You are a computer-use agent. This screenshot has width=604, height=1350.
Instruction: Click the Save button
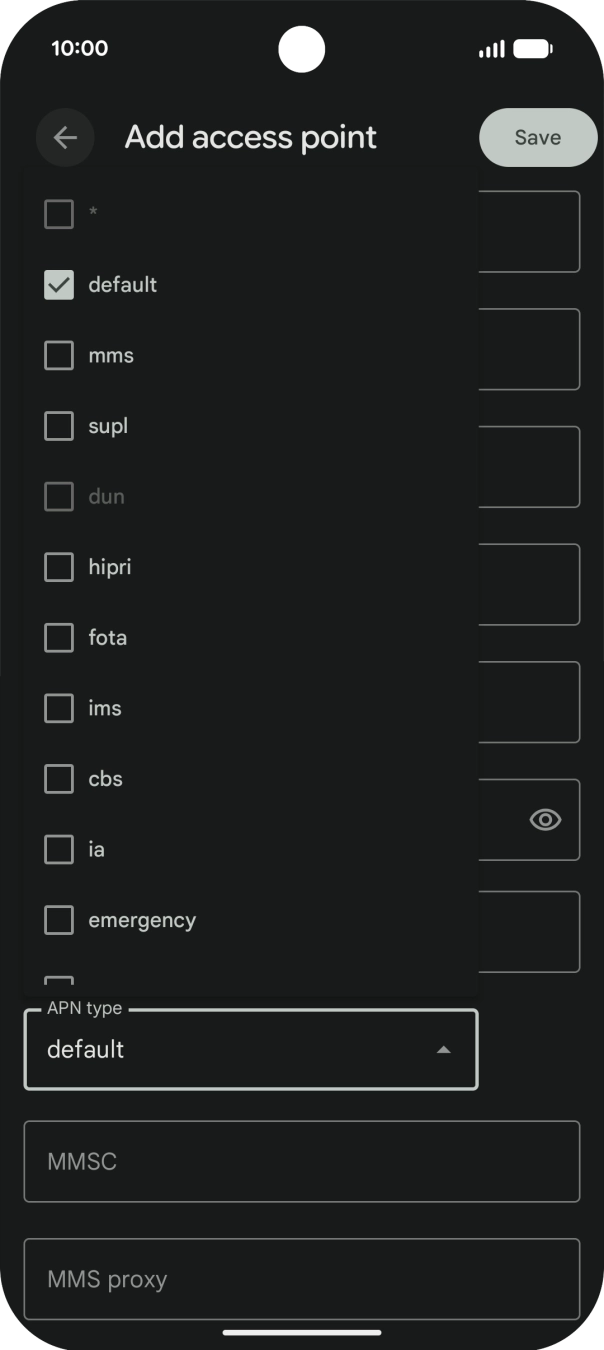point(538,138)
